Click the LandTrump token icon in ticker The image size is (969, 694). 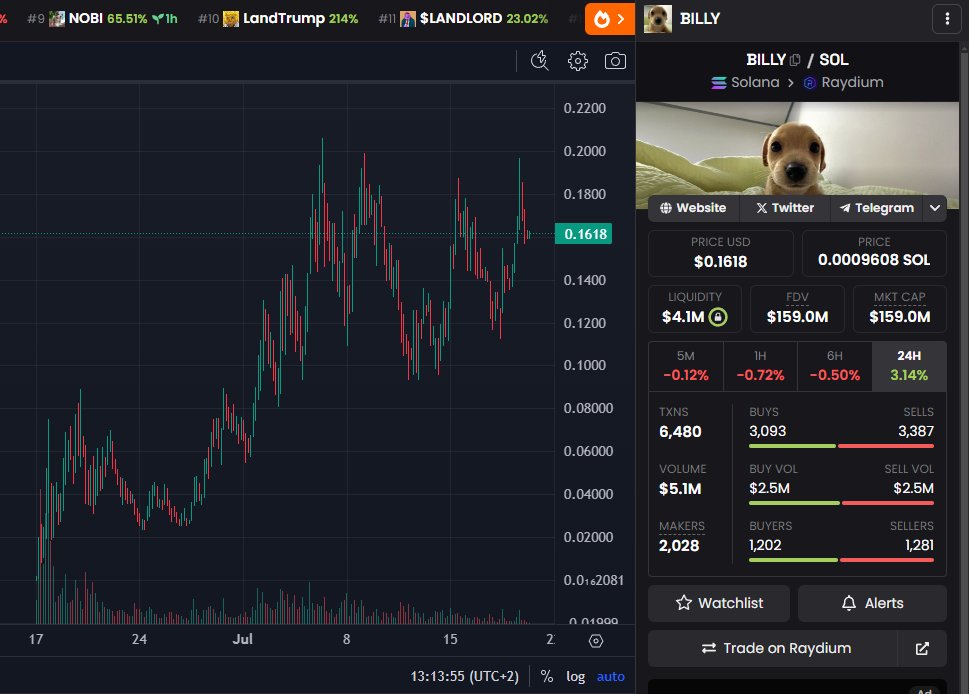231,19
